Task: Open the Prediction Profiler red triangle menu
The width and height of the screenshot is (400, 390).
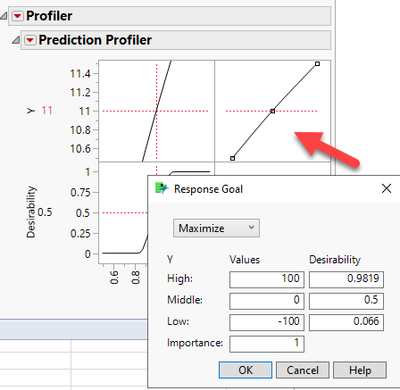Action: click(x=30, y=40)
